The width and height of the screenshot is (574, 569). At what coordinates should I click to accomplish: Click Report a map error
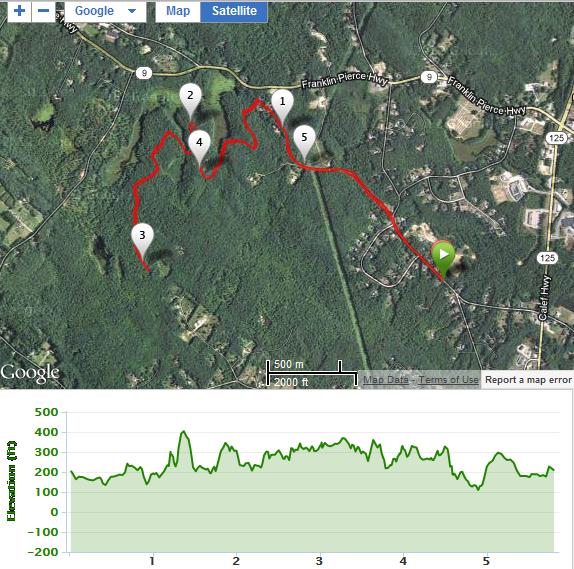528,380
